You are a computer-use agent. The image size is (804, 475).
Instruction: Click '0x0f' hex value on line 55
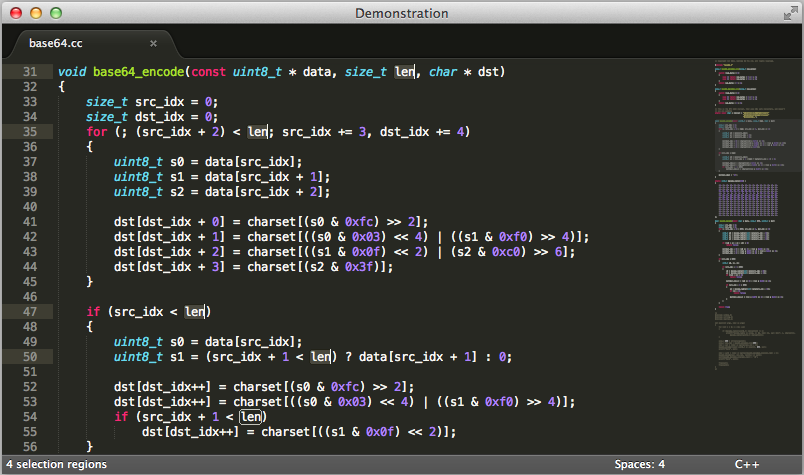[380, 432]
